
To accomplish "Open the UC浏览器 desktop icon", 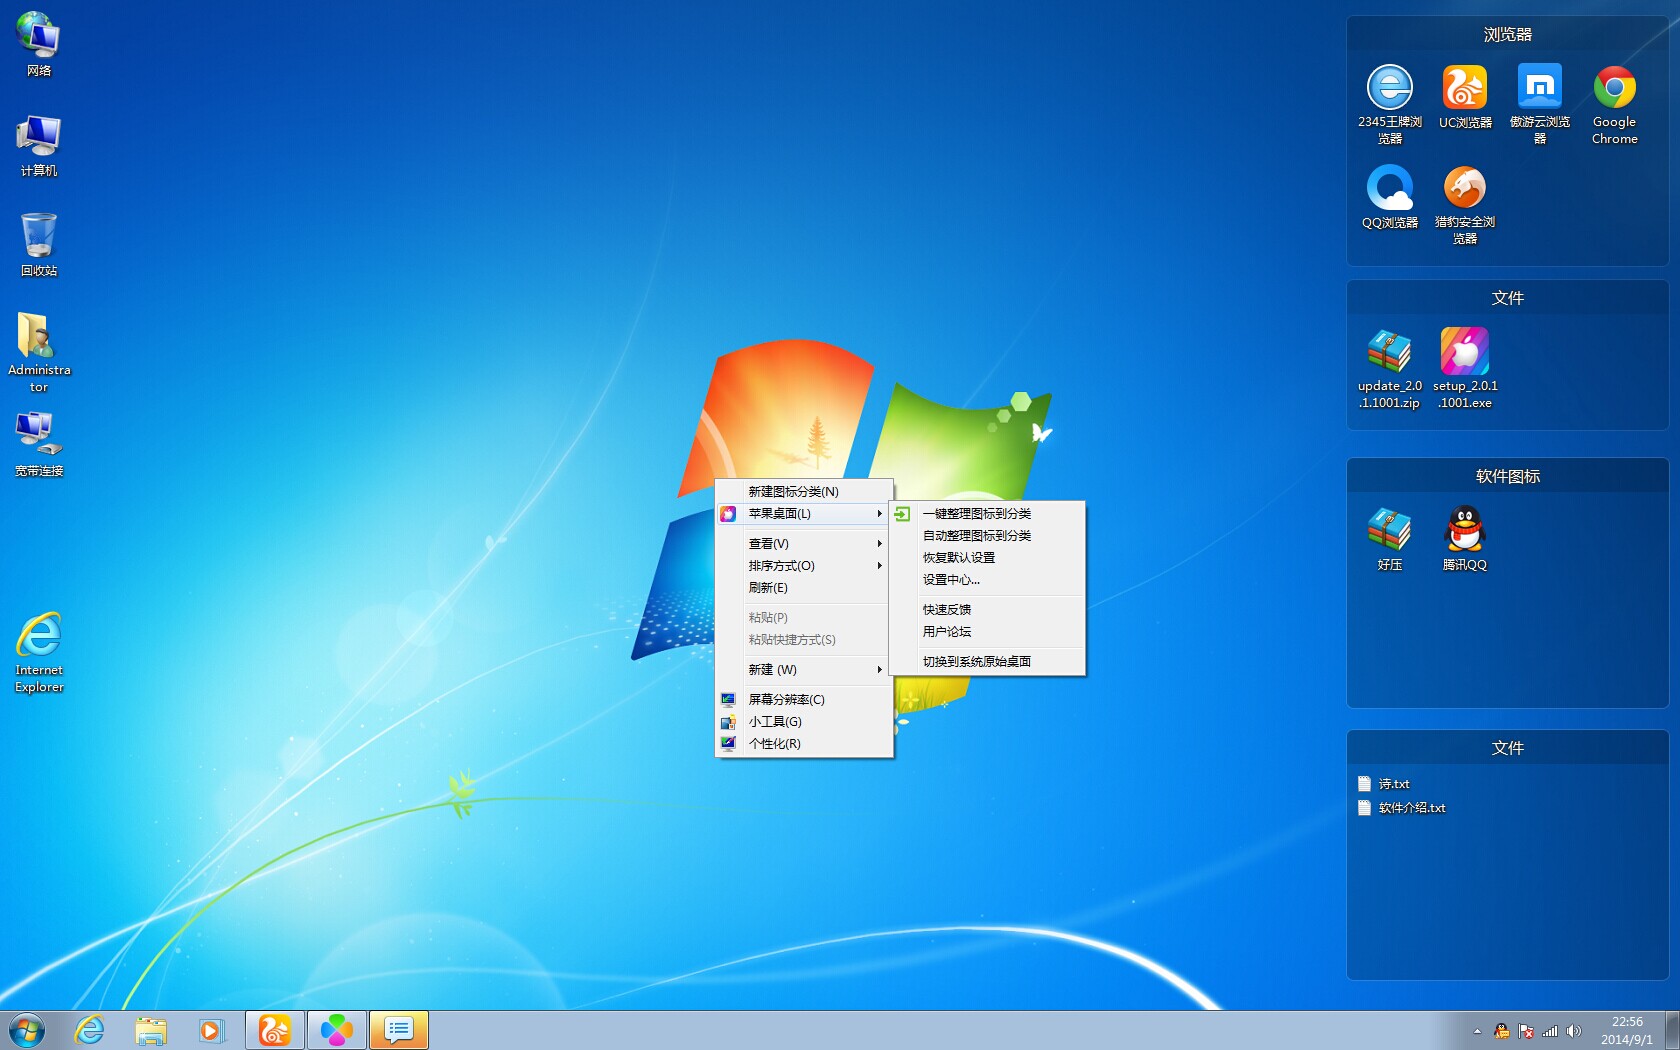I will tap(1464, 89).
